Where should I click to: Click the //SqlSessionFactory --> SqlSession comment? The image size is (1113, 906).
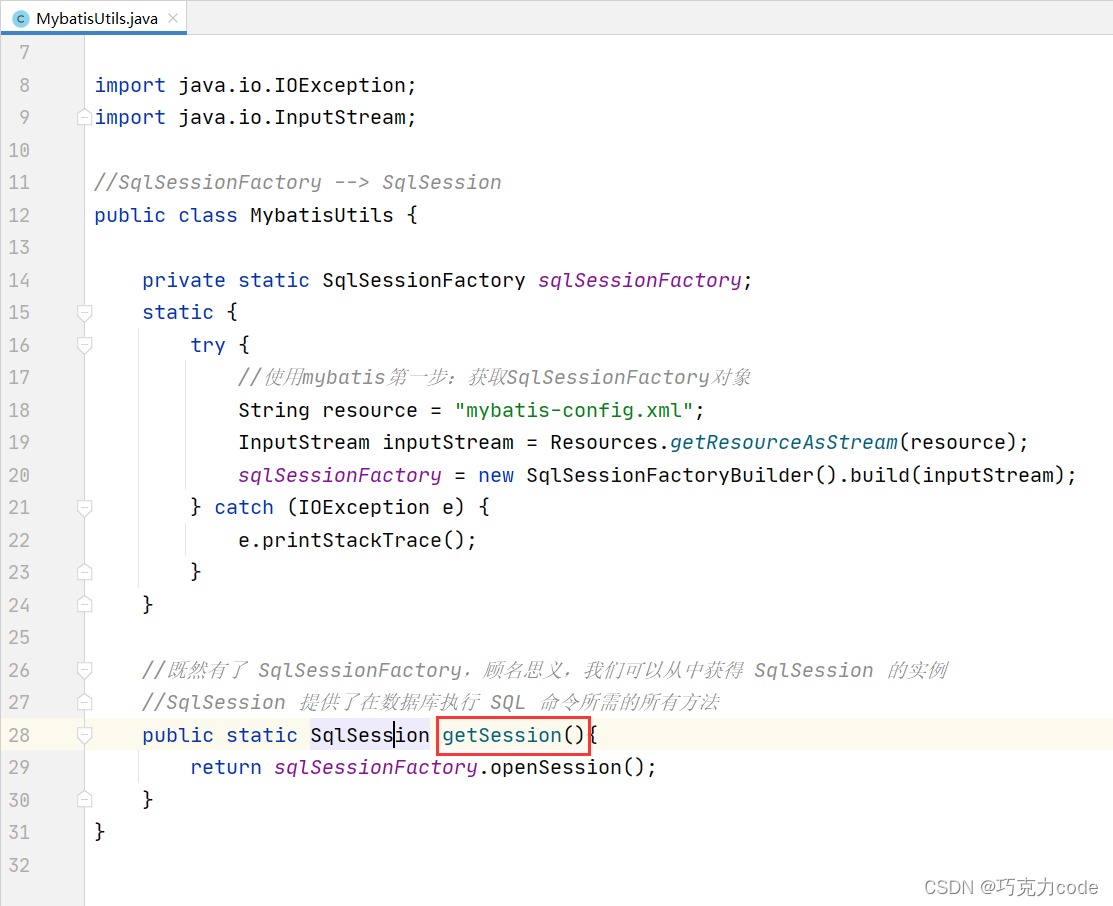coord(298,182)
